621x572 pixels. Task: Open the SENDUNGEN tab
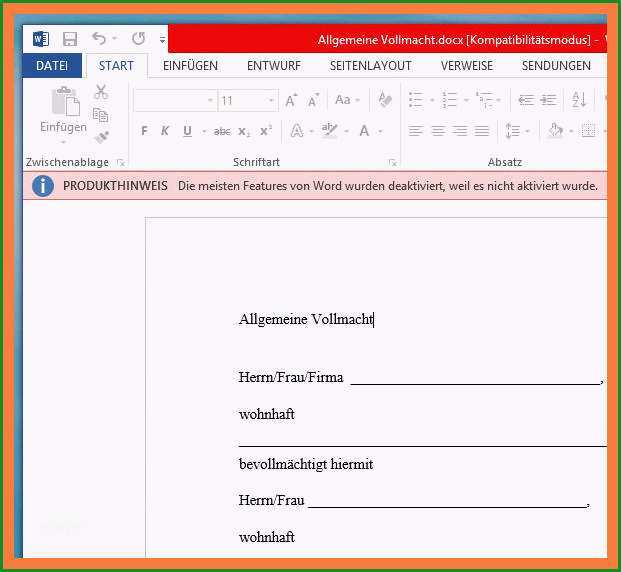coord(556,65)
